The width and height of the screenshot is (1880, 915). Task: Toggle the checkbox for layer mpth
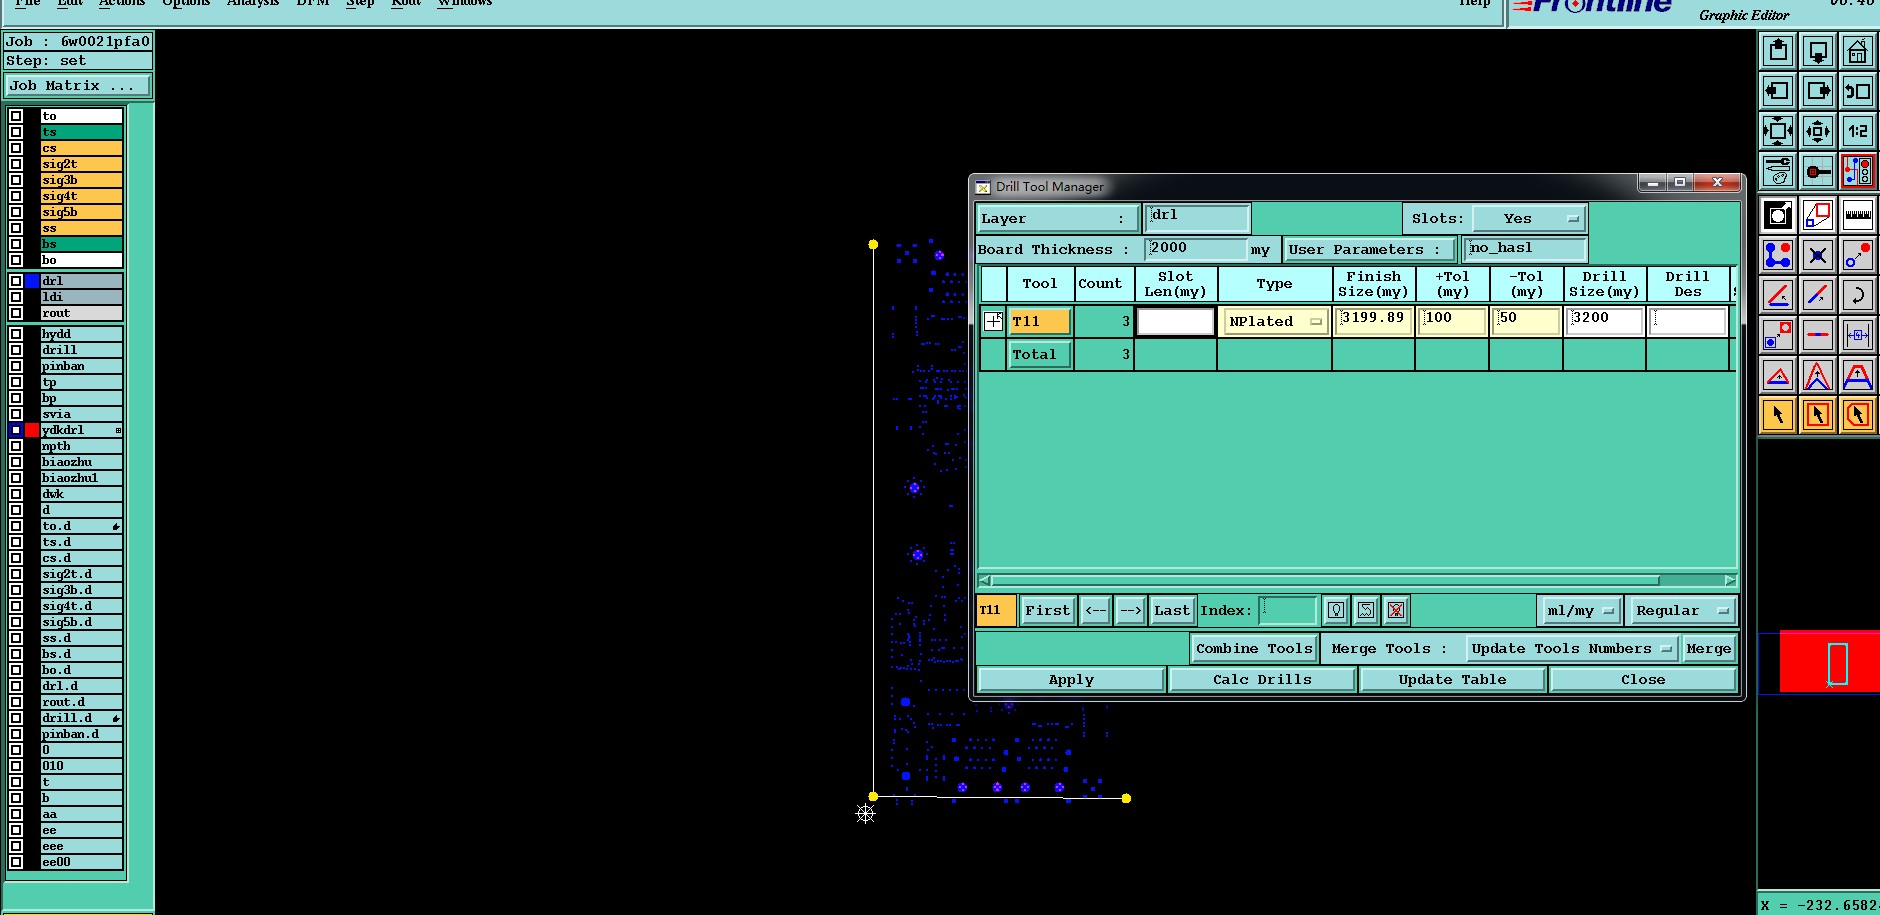tap(15, 446)
